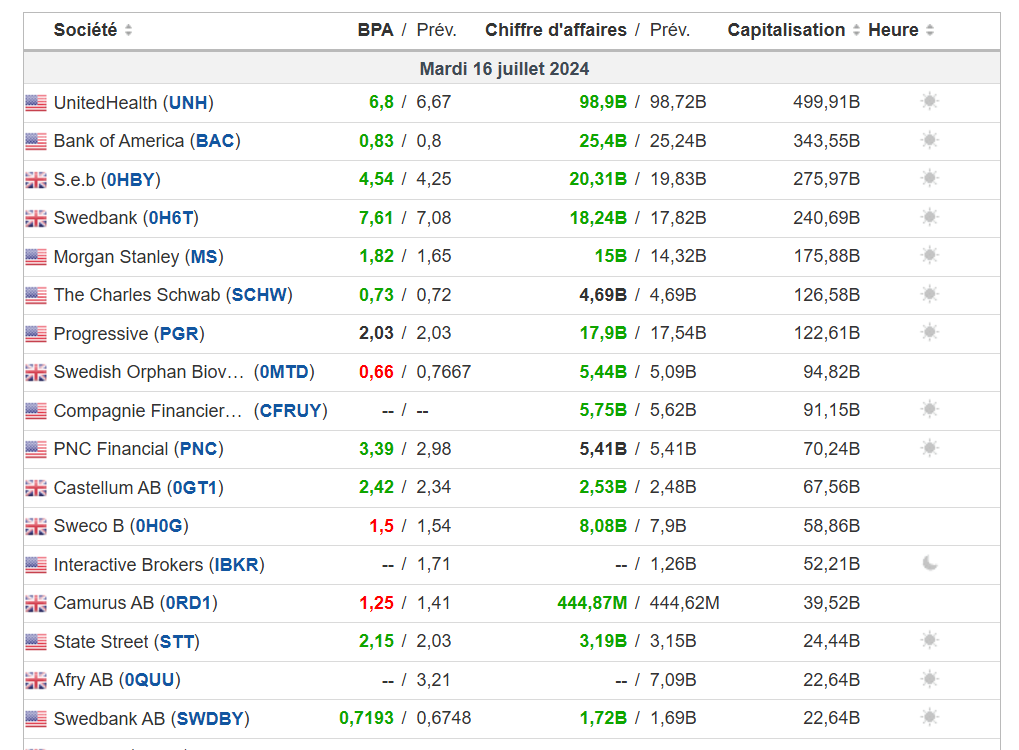Click the US flag beside Progressive

[x=36, y=334]
